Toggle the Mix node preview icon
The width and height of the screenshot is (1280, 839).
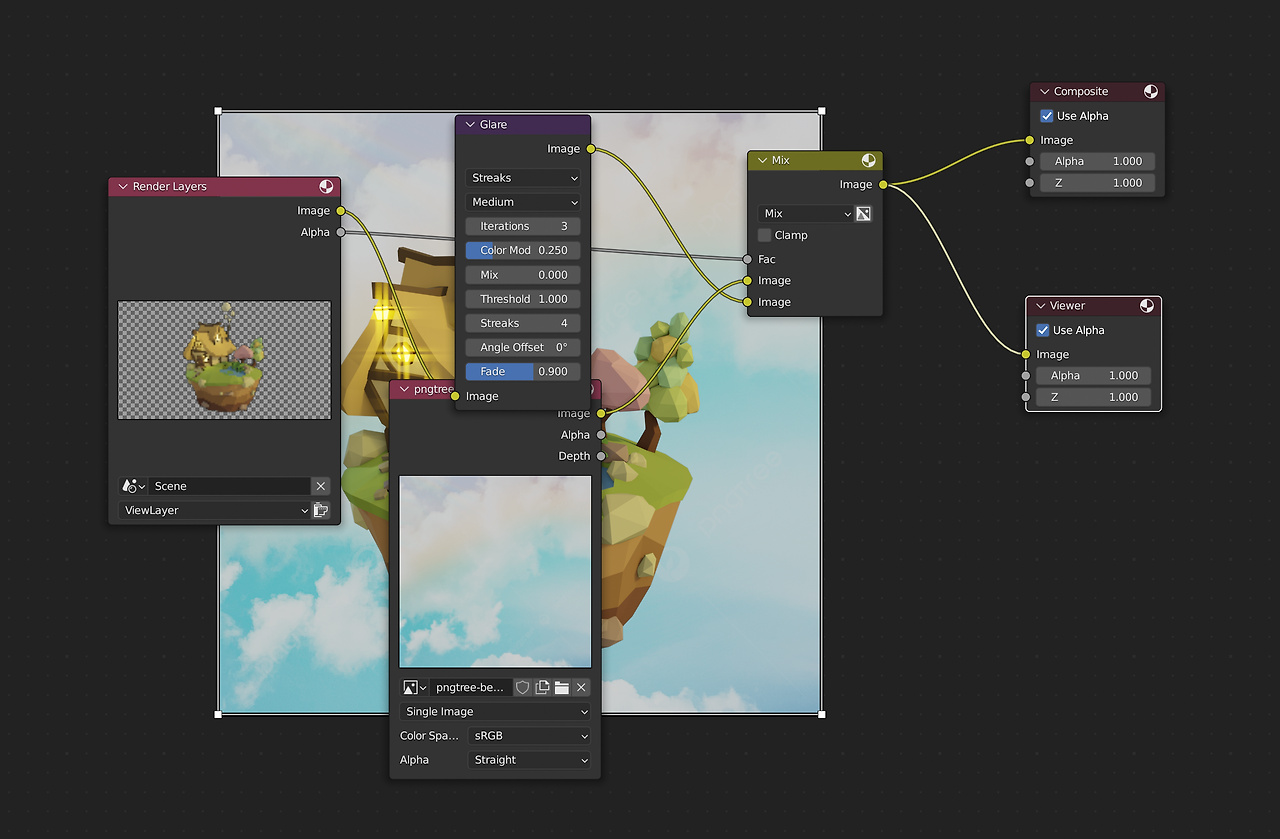pos(868,160)
